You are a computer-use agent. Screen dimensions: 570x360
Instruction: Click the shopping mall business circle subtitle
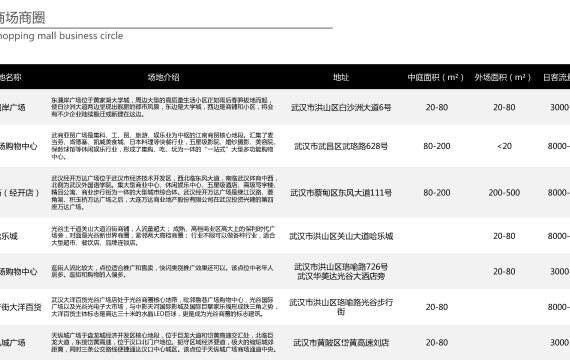(x=61, y=36)
